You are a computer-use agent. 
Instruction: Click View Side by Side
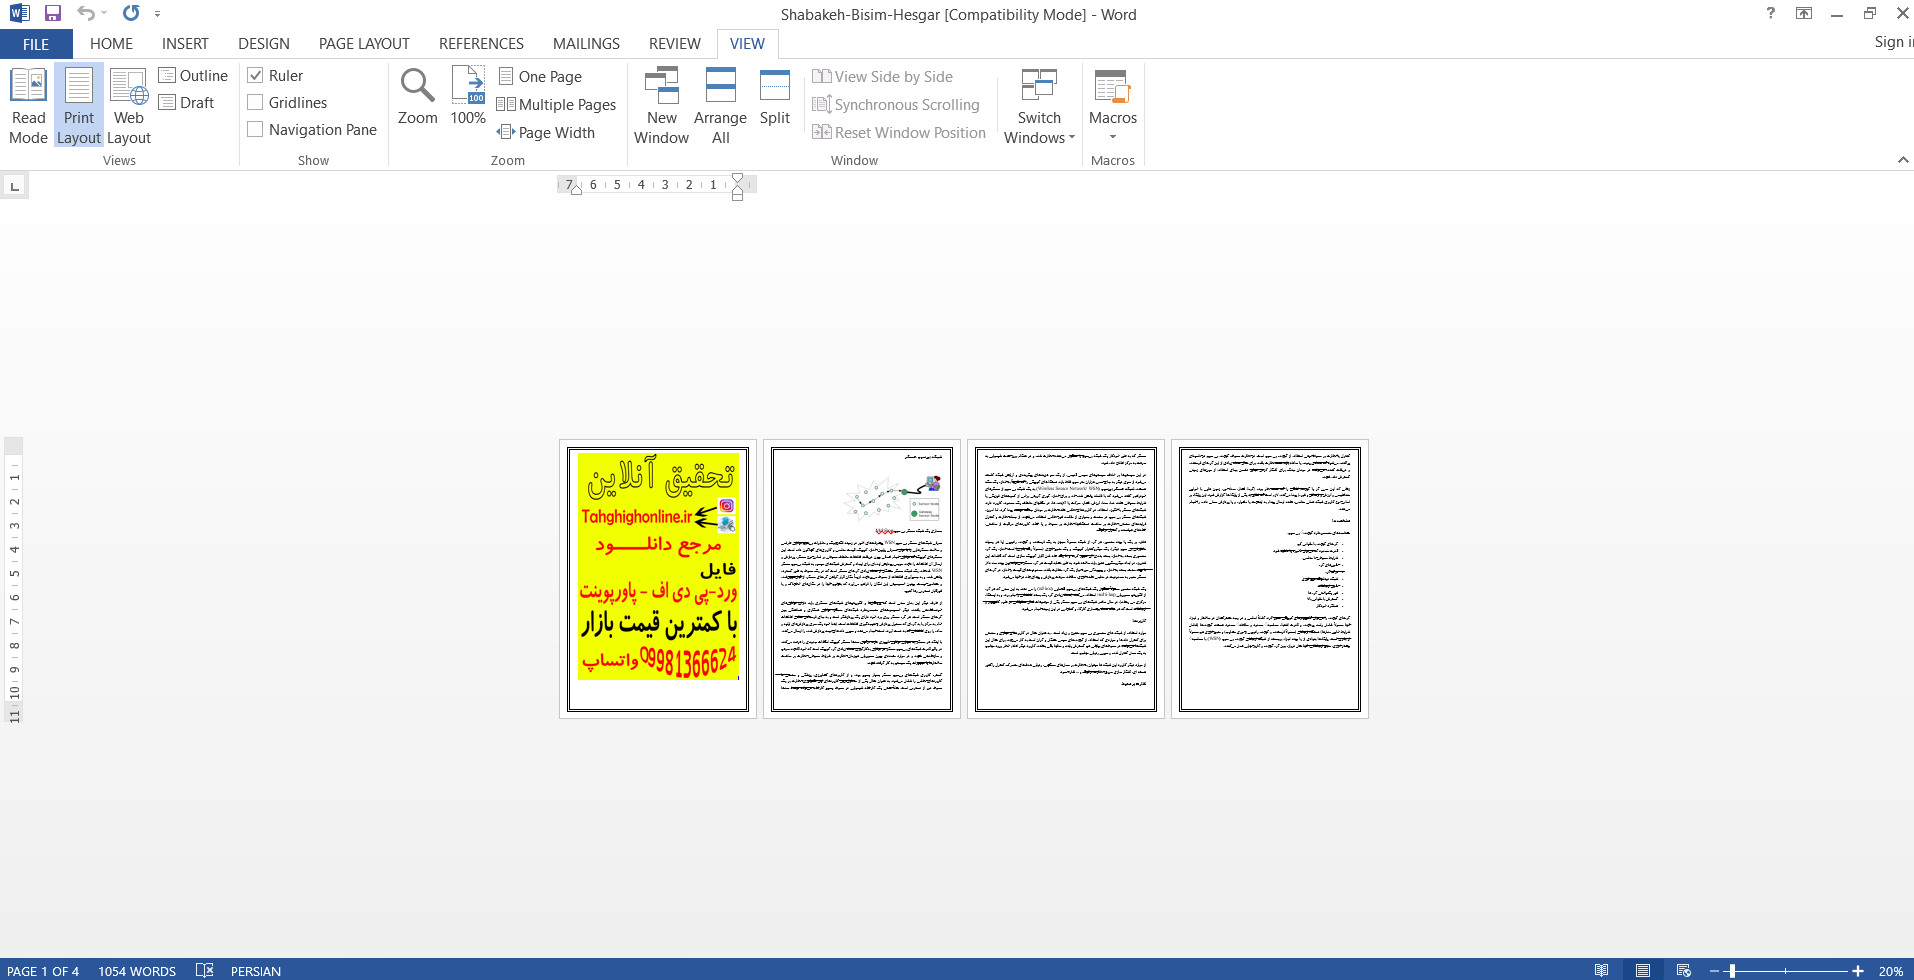coord(883,76)
